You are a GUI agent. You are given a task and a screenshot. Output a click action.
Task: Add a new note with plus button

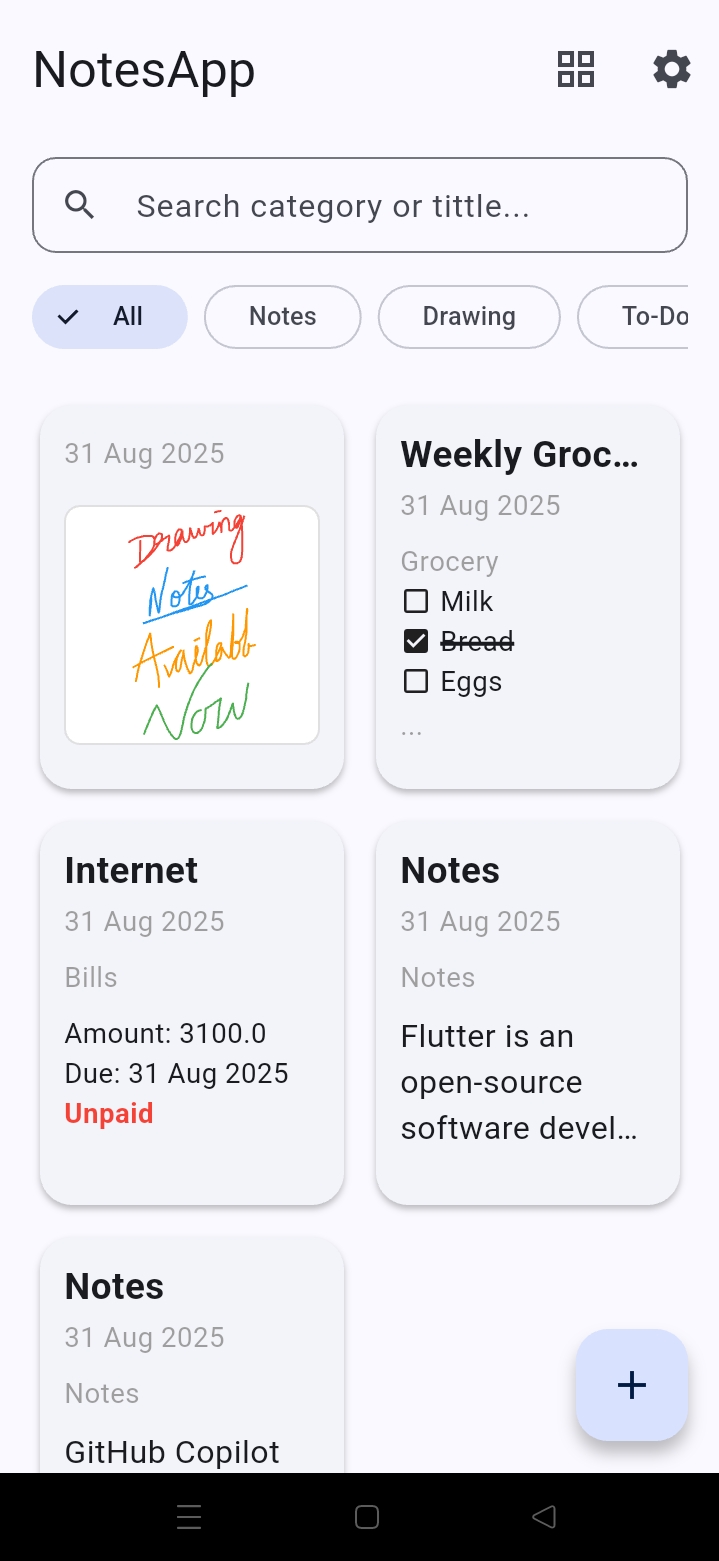point(632,1385)
